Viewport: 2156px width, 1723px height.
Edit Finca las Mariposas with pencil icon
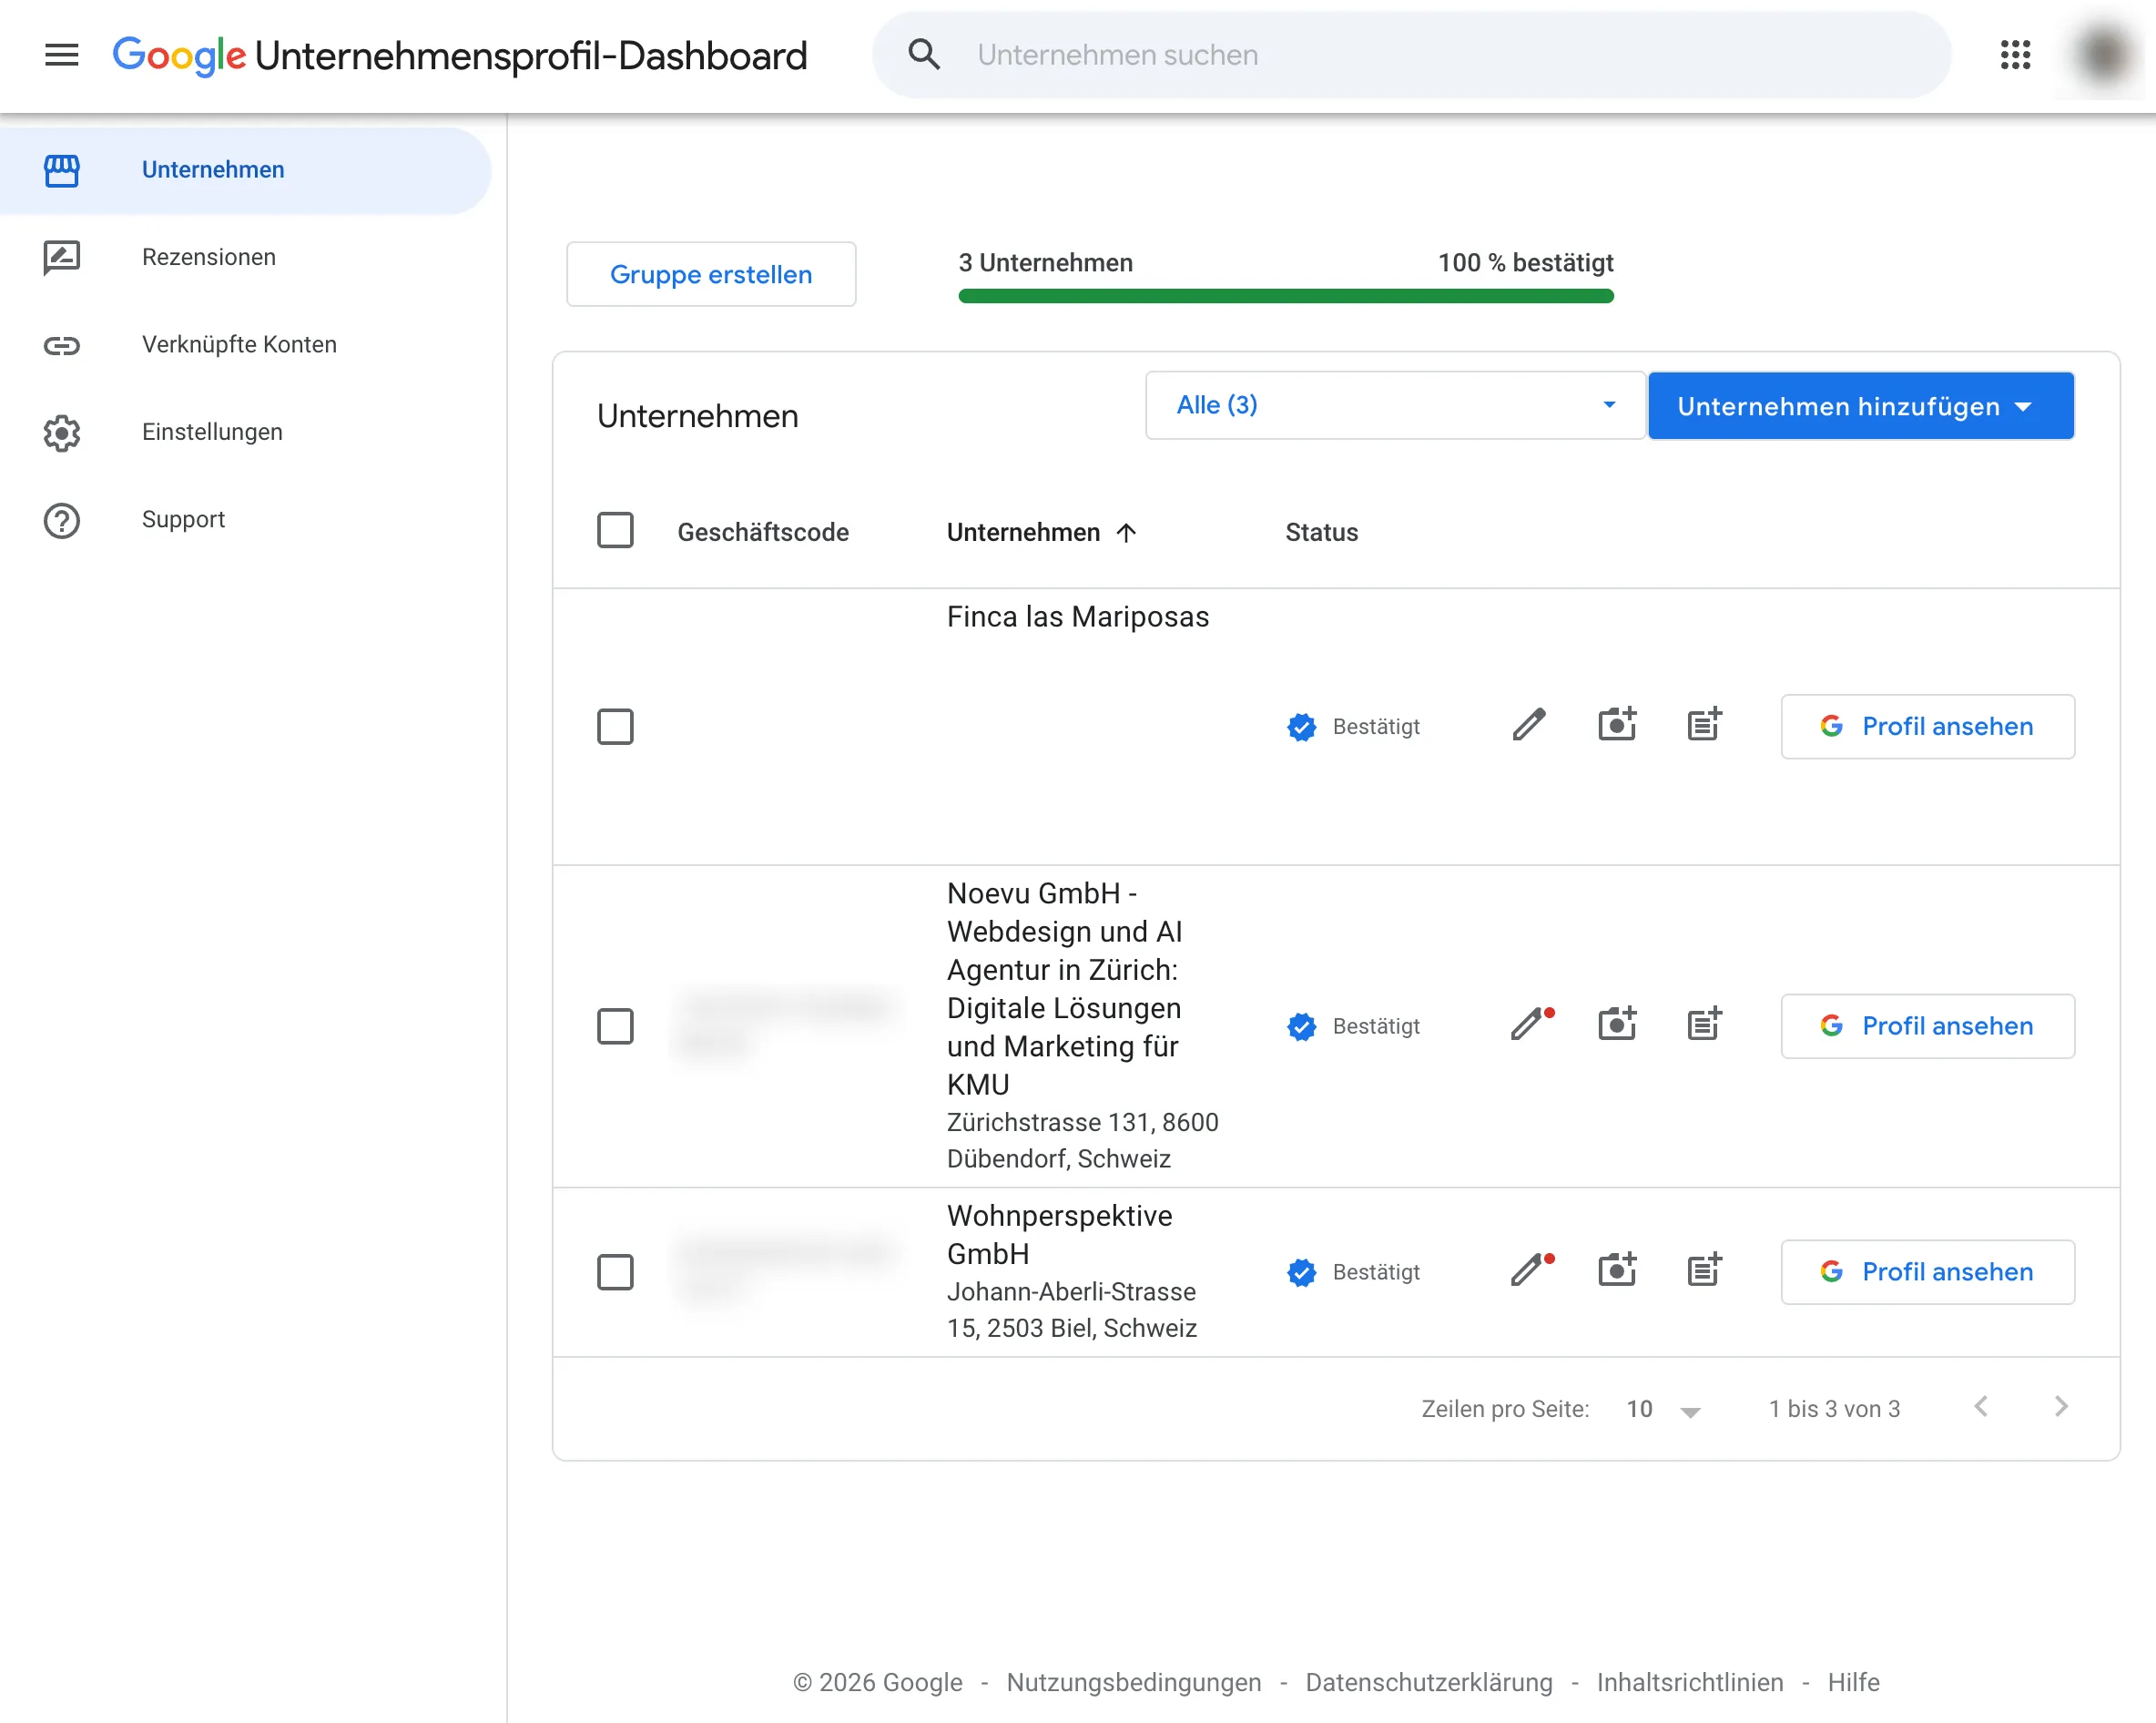1529,725
